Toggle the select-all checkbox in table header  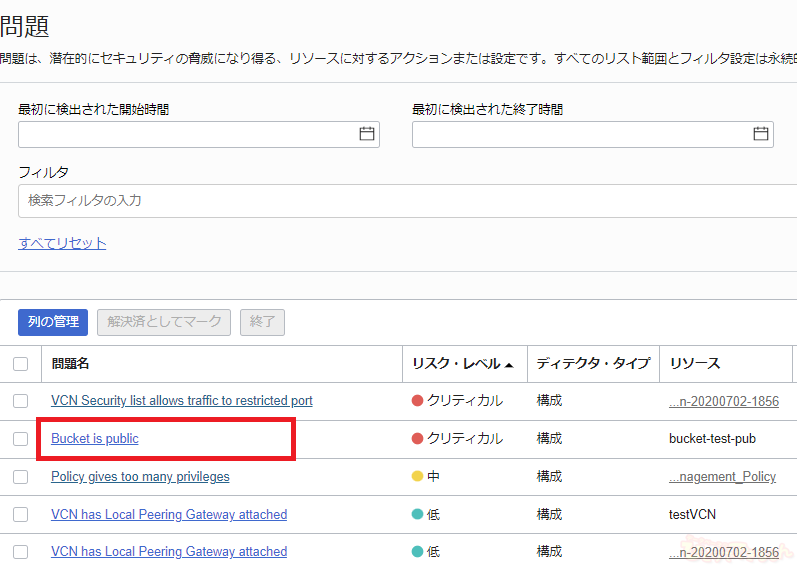21,364
